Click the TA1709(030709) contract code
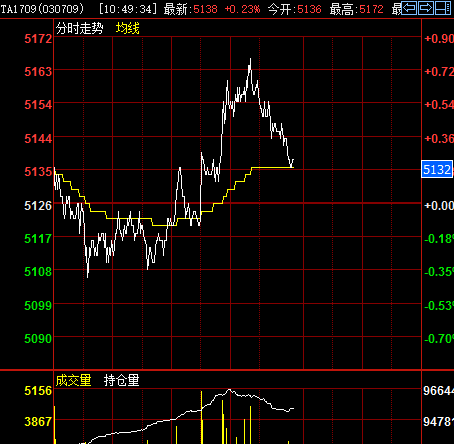Screen dimensions: 454x444 click(42, 9)
